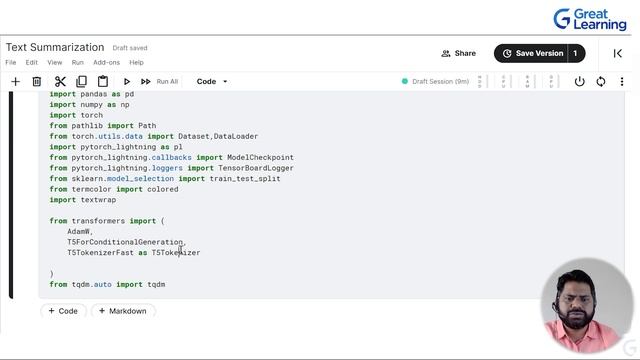
Task: Click the 'import pytorch_lightning as pl' line
Action: [116, 147]
